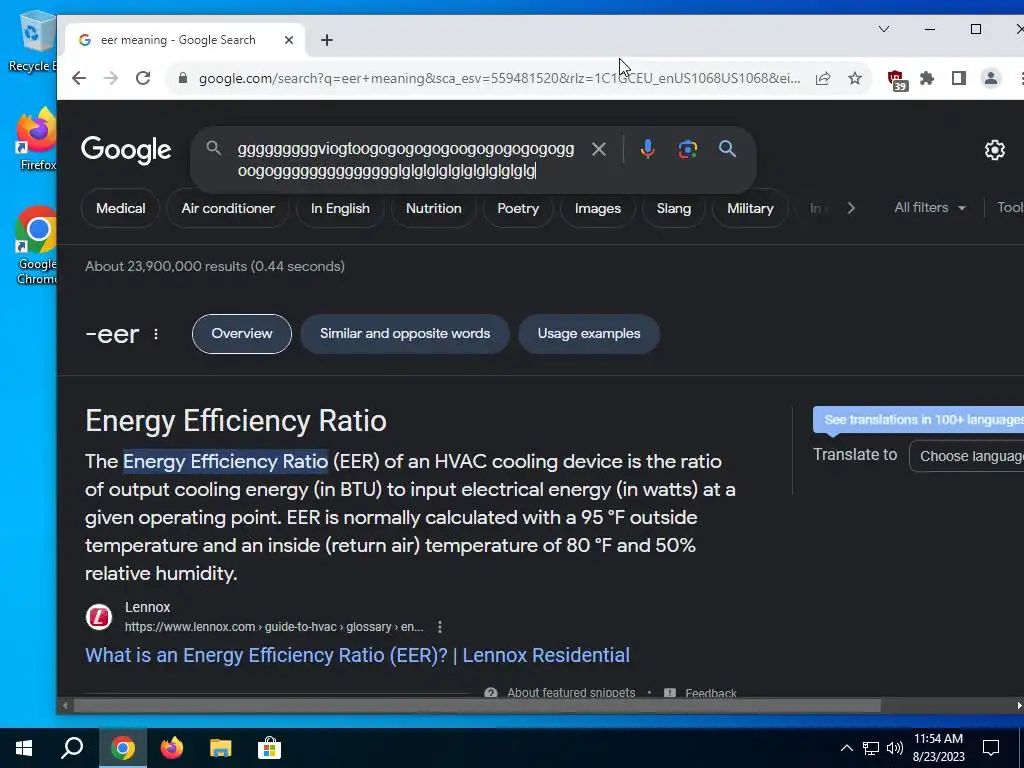Open Usage examples
This screenshot has width=1024, height=768.
[x=589, y=334]
